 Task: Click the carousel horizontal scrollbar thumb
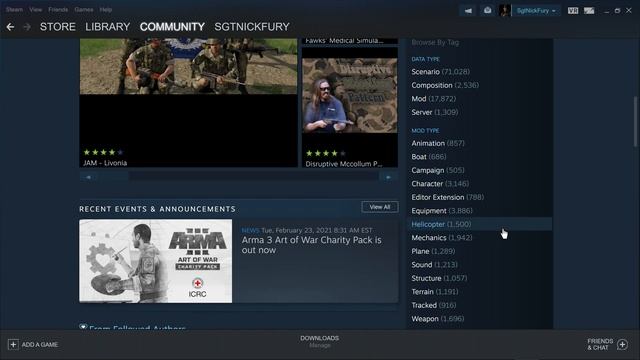[113, 177]
